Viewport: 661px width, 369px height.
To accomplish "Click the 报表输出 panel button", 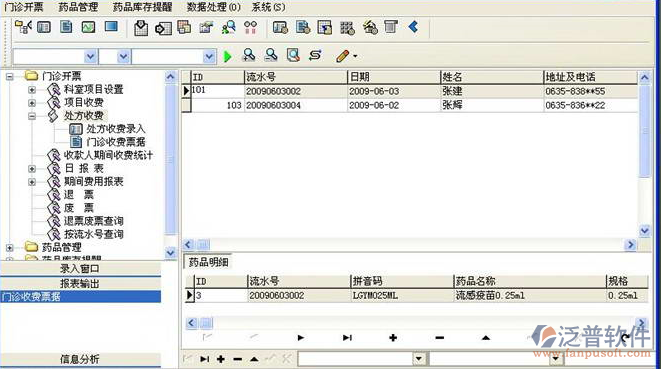I will tap(80, 283).
